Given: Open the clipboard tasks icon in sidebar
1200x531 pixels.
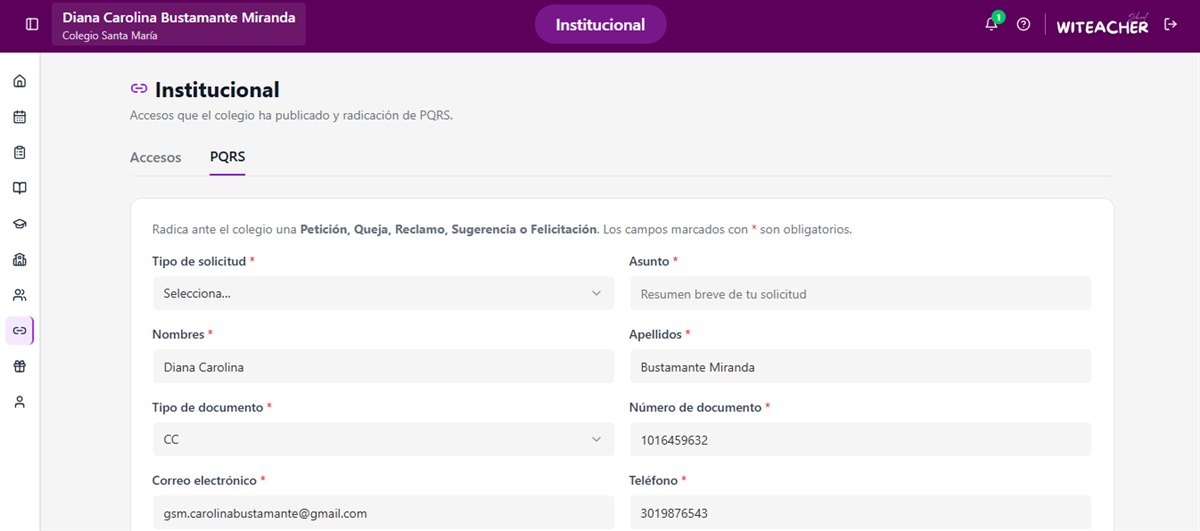Looking at the screenshot, I should (x=19, y=152).
